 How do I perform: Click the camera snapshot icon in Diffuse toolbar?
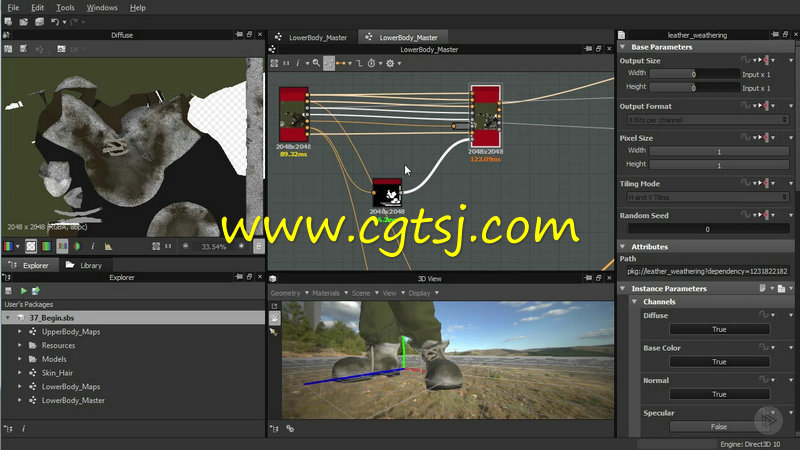61,49
